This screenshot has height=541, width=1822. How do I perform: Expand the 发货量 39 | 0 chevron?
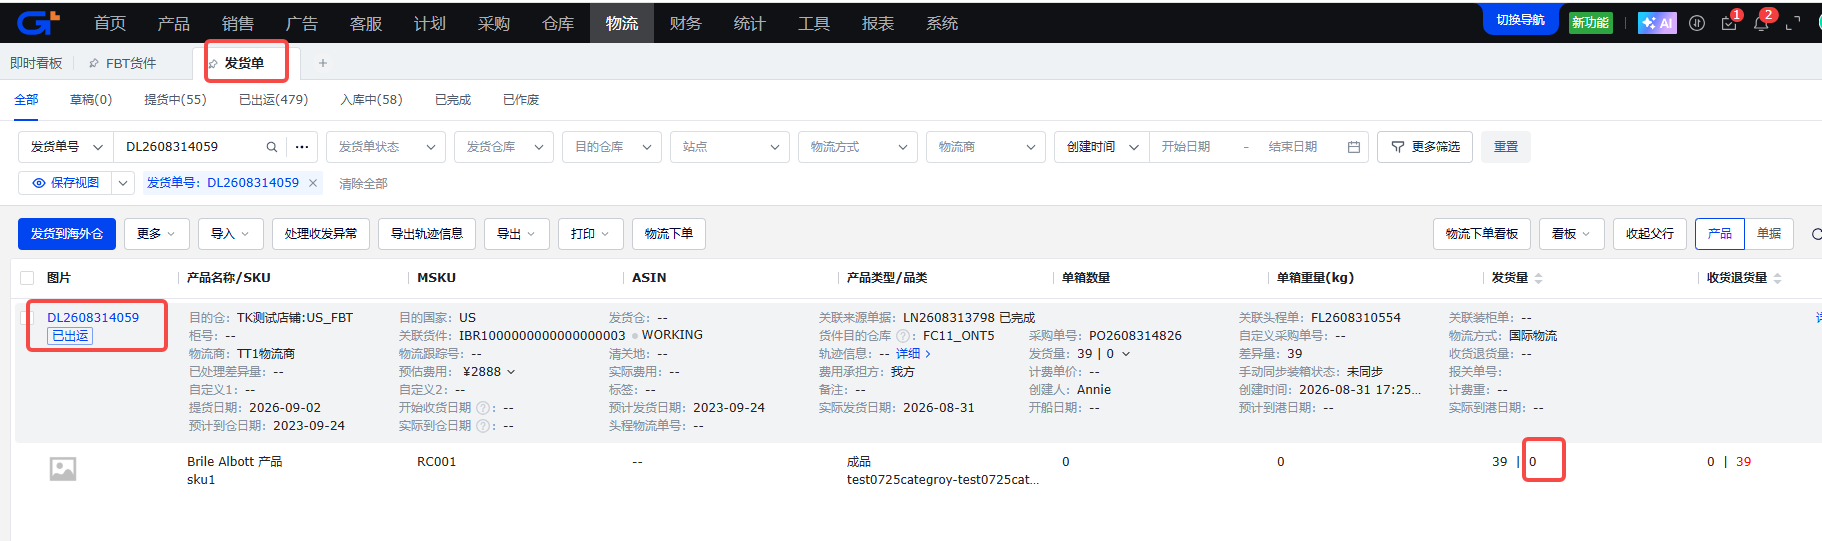pos(1126,354)
